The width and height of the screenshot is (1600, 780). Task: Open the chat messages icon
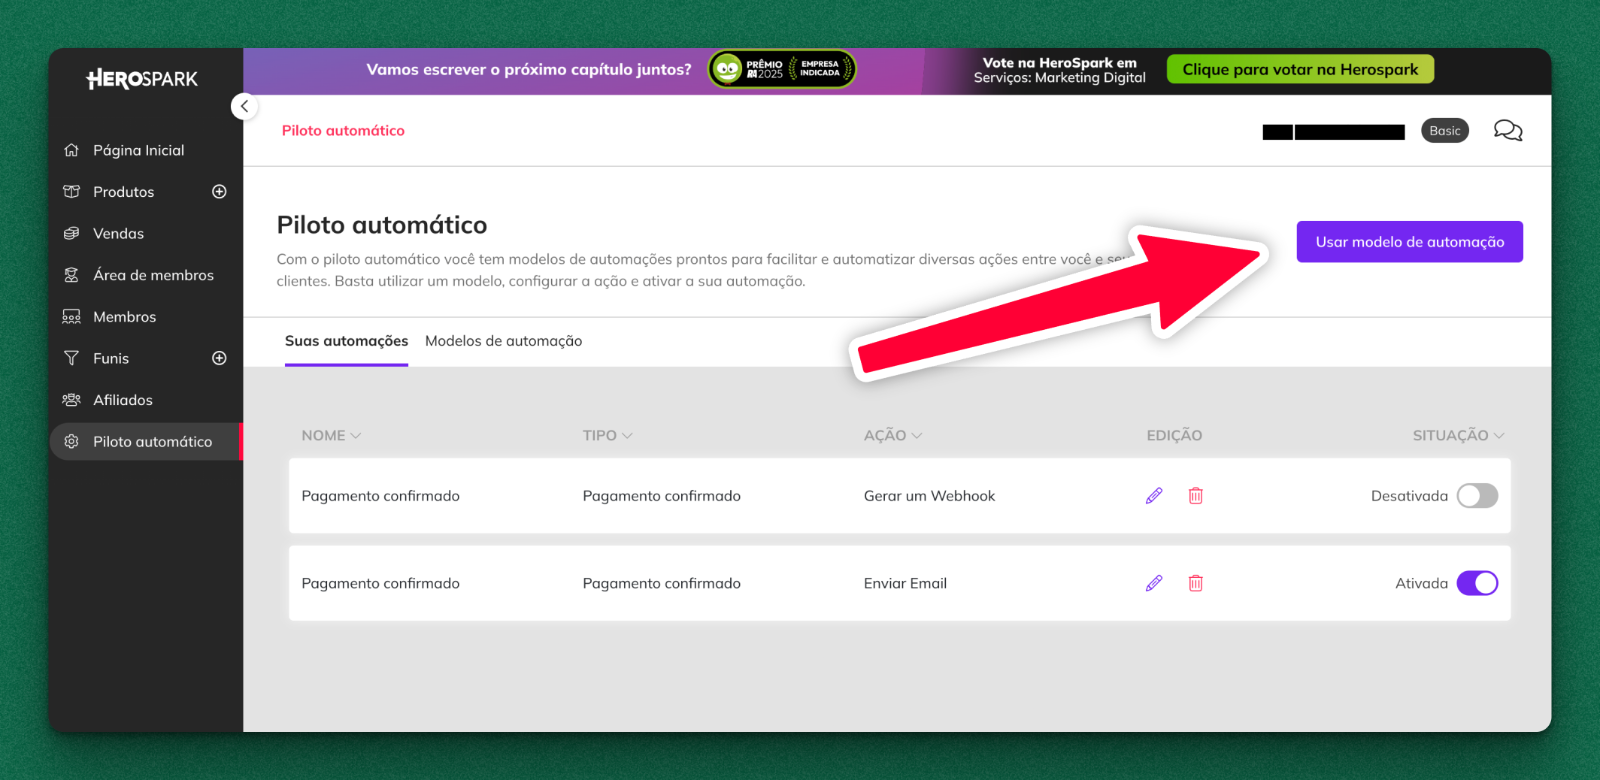pos(1507,131)
